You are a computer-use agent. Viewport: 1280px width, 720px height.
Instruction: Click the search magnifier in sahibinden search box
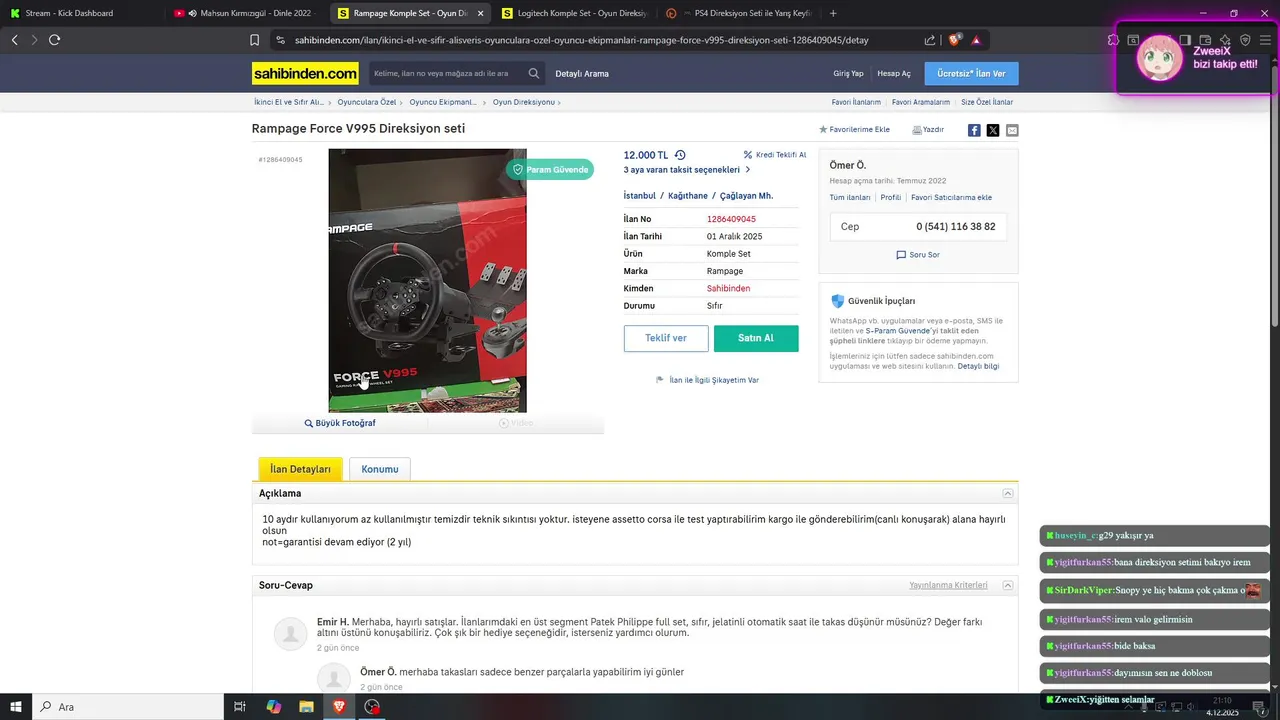(534, 73)
